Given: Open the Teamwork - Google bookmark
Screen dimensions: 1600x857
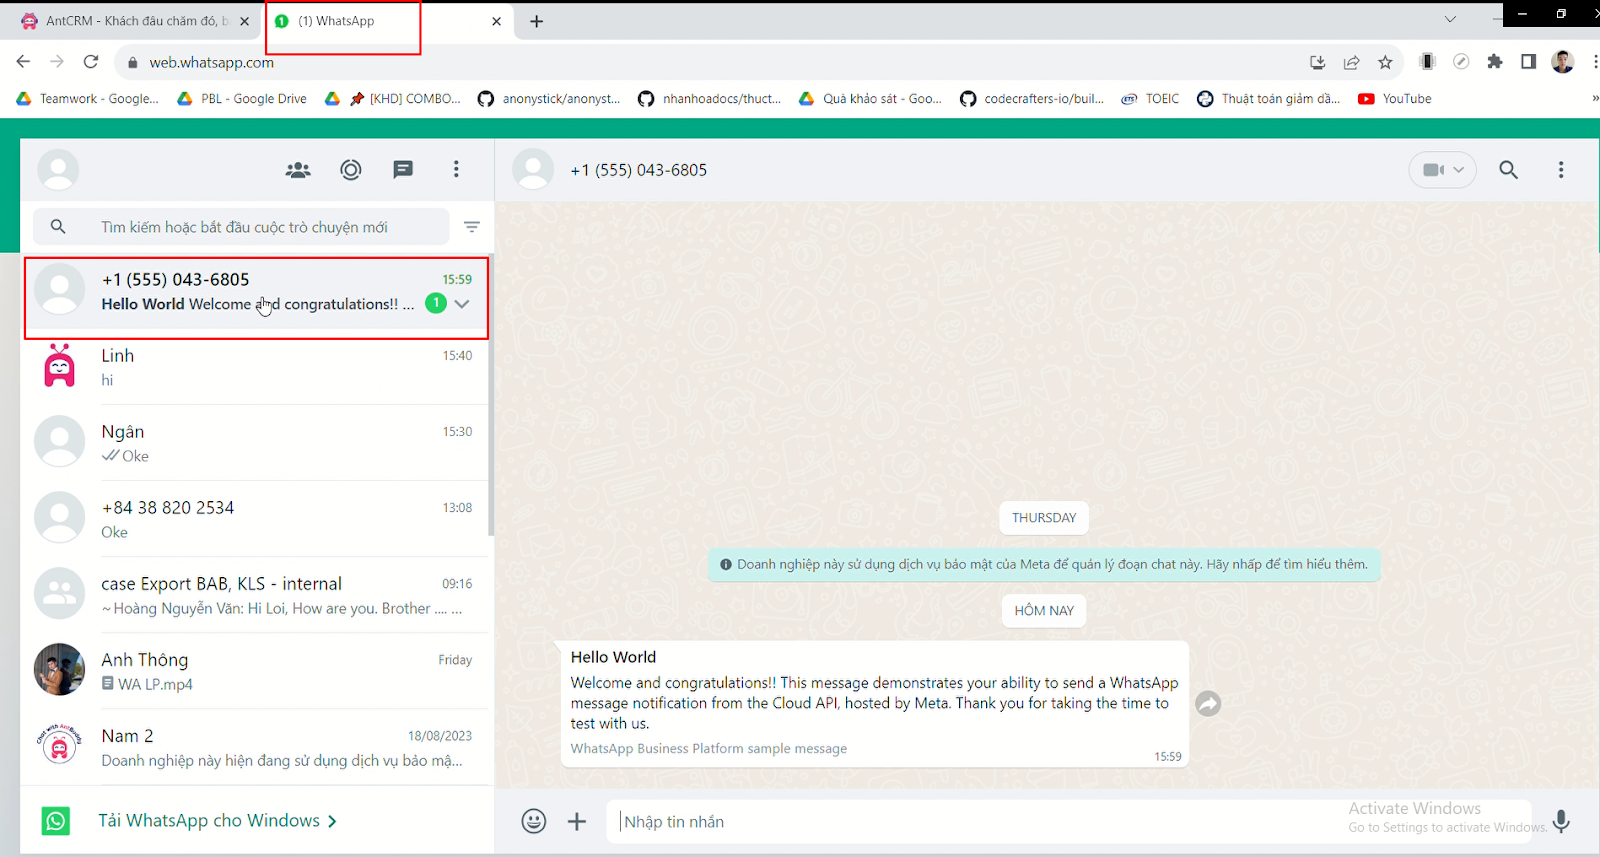Looking at the screenshot, I should point(87,99).
